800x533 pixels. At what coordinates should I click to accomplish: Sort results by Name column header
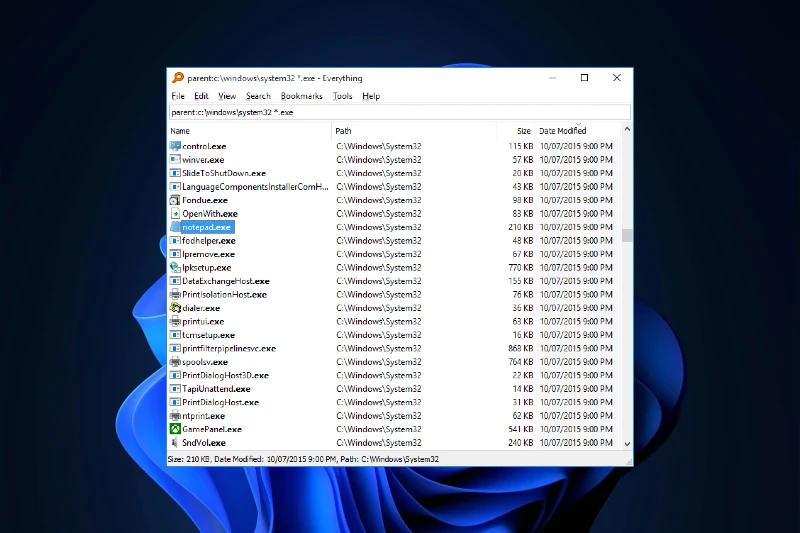click(x=249, y=131)
